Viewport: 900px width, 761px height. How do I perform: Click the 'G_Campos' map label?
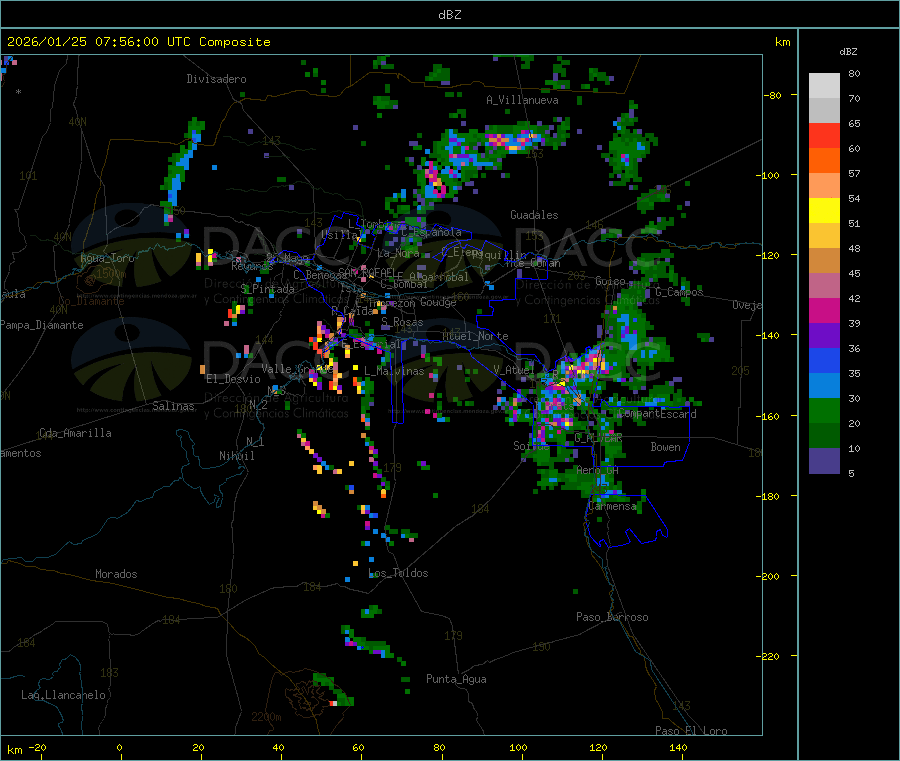[x=679, y=292]
